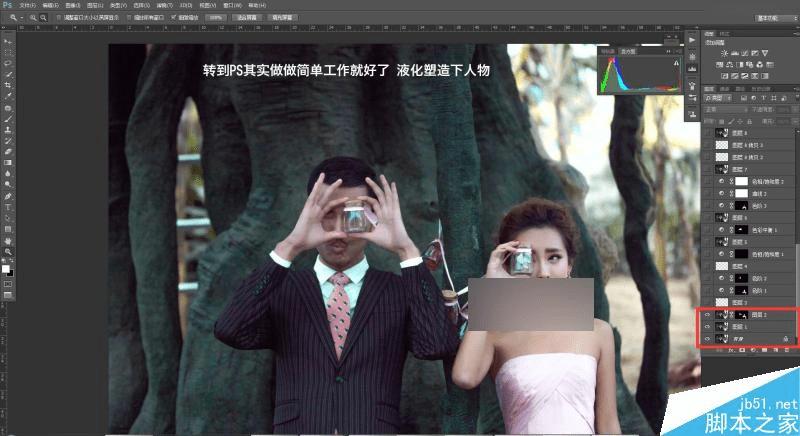Click the 填充屏幕 button
The height and width of the screenshot is (436, 800).
[282, 17]
